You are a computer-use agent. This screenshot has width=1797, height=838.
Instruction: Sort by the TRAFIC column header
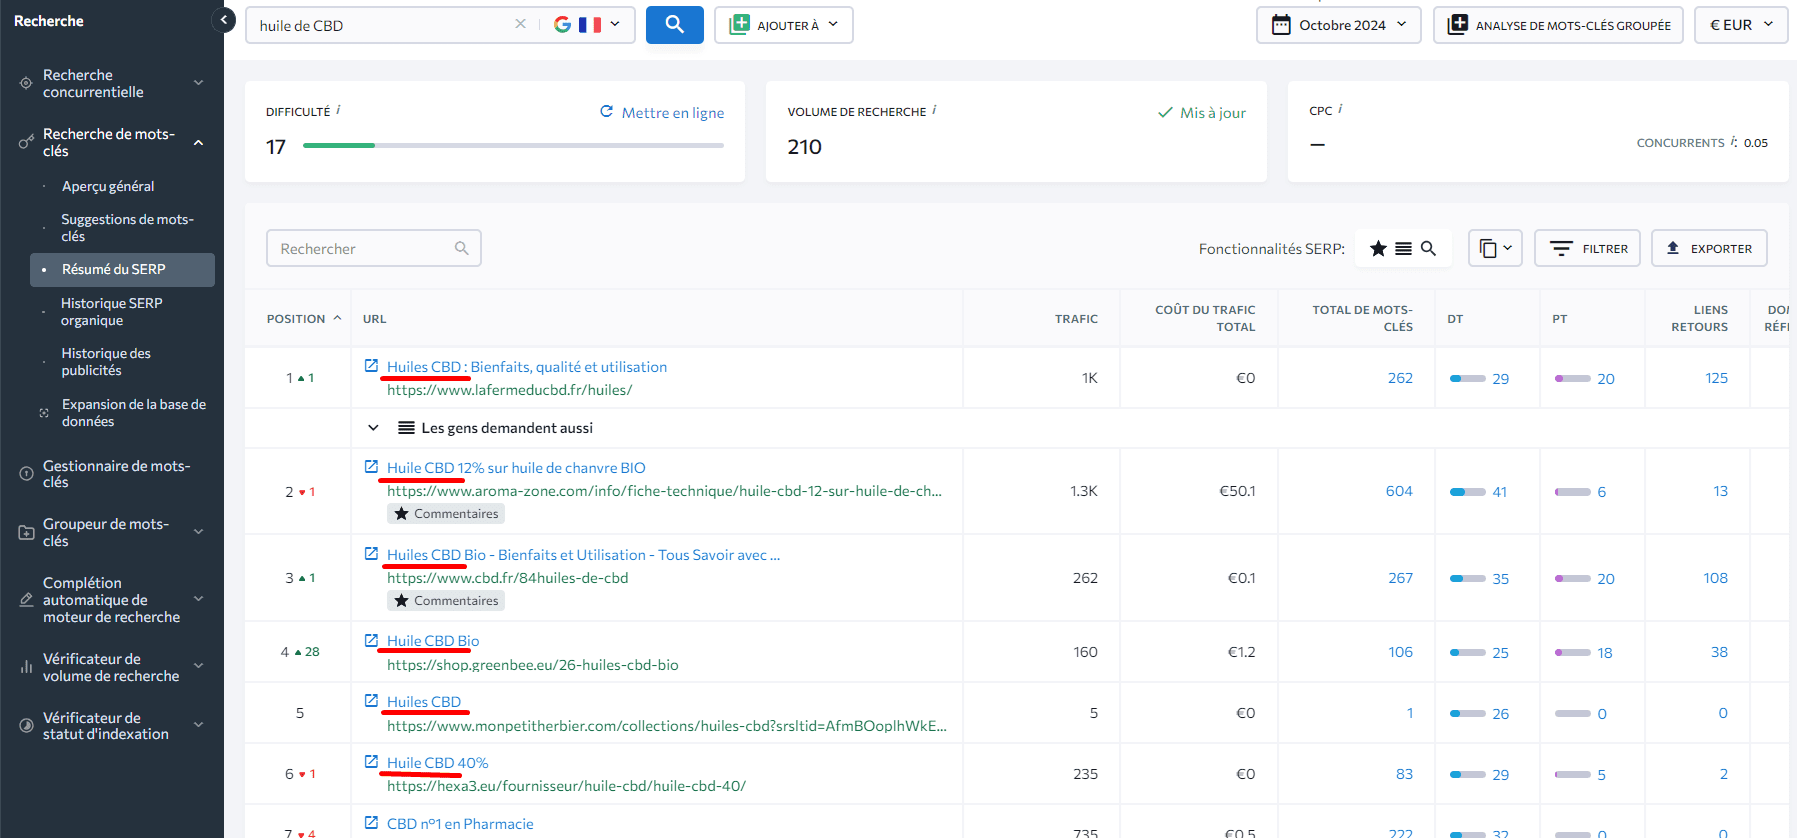1076,319
